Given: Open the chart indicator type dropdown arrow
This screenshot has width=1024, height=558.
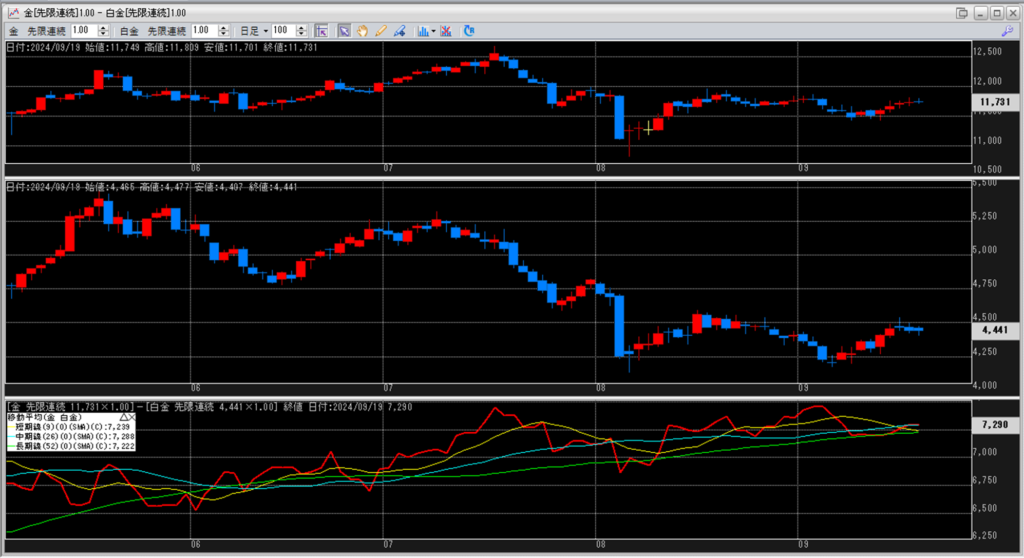Looking at the screenshot, I should coord(431,30).
